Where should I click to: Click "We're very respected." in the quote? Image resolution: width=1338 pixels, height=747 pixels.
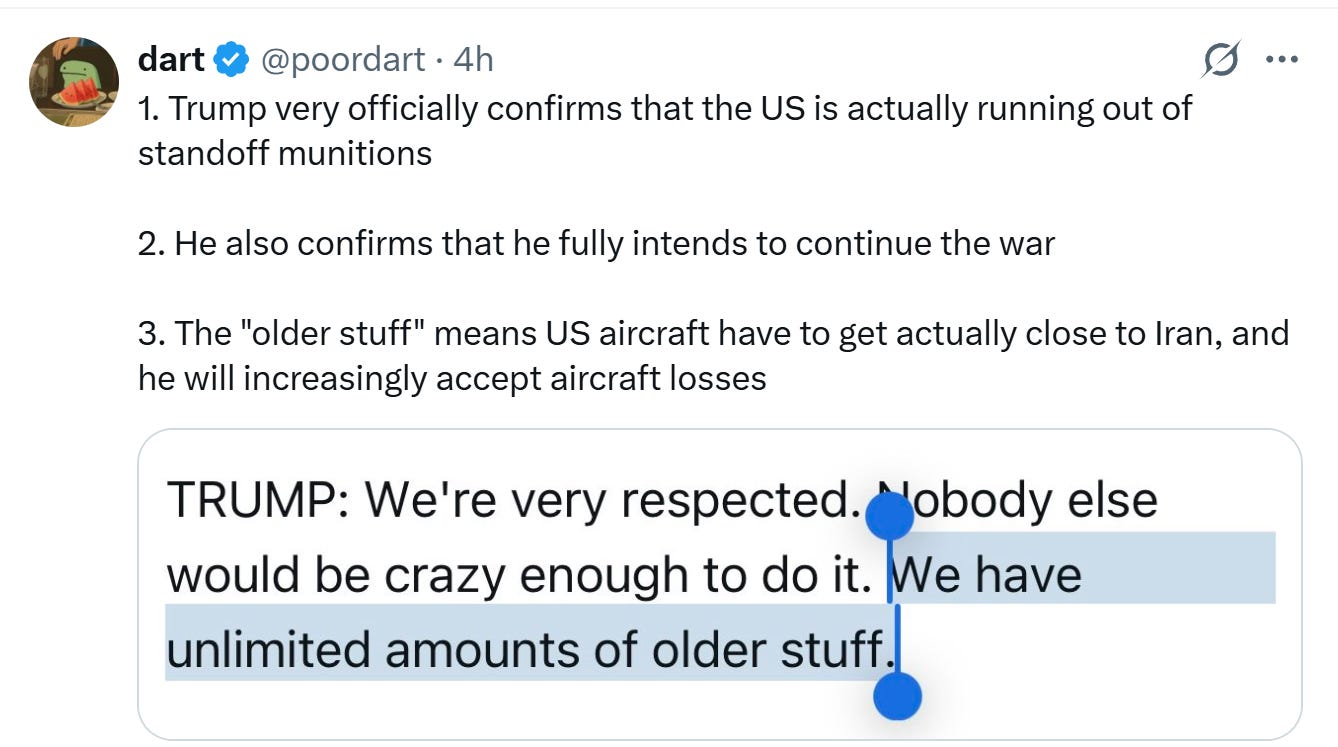pyautogui.click(x=613, y=502)
